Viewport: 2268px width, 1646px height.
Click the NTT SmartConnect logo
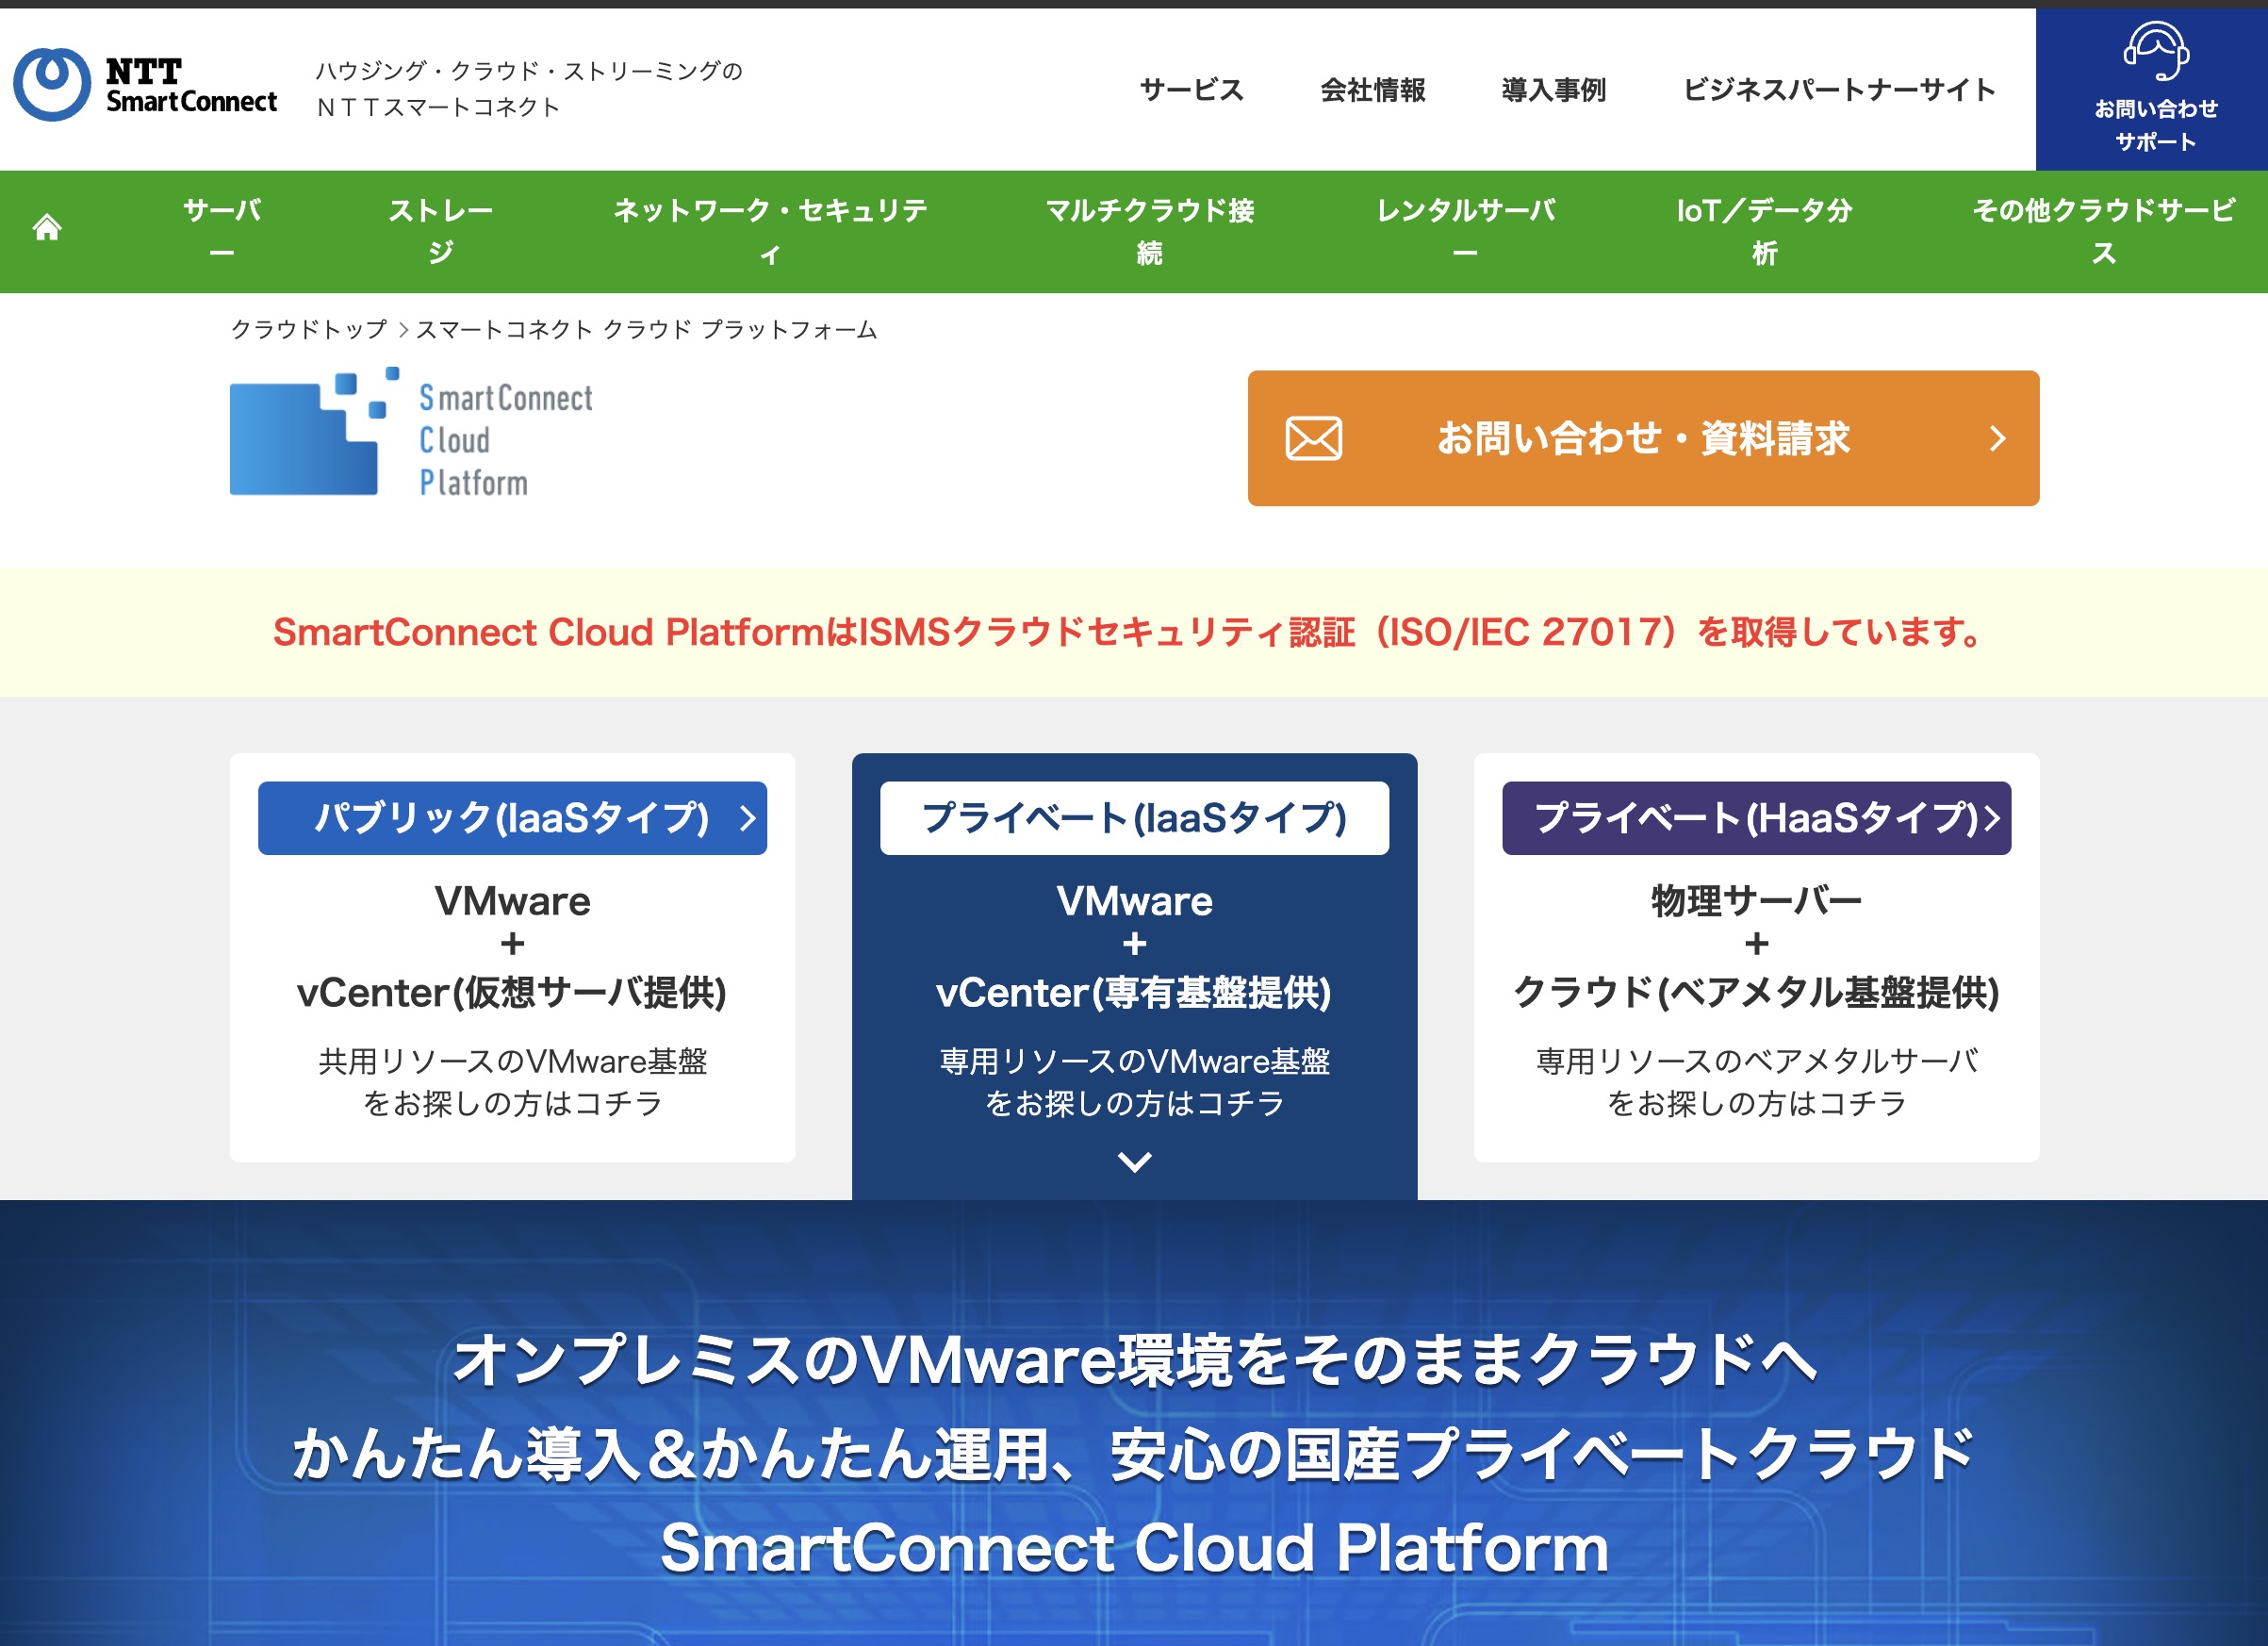click(x=146, y=85)
